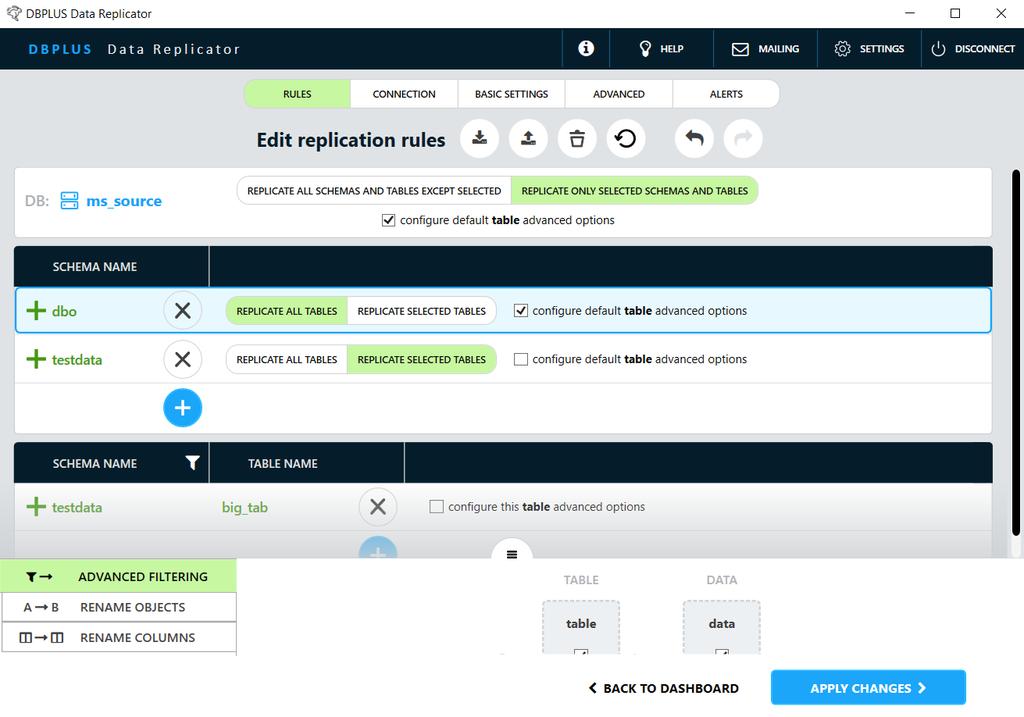The height and width of the screenshot is (717, 1024).
Task: Click the table box under TABLE
Action: tap(581, 627)
